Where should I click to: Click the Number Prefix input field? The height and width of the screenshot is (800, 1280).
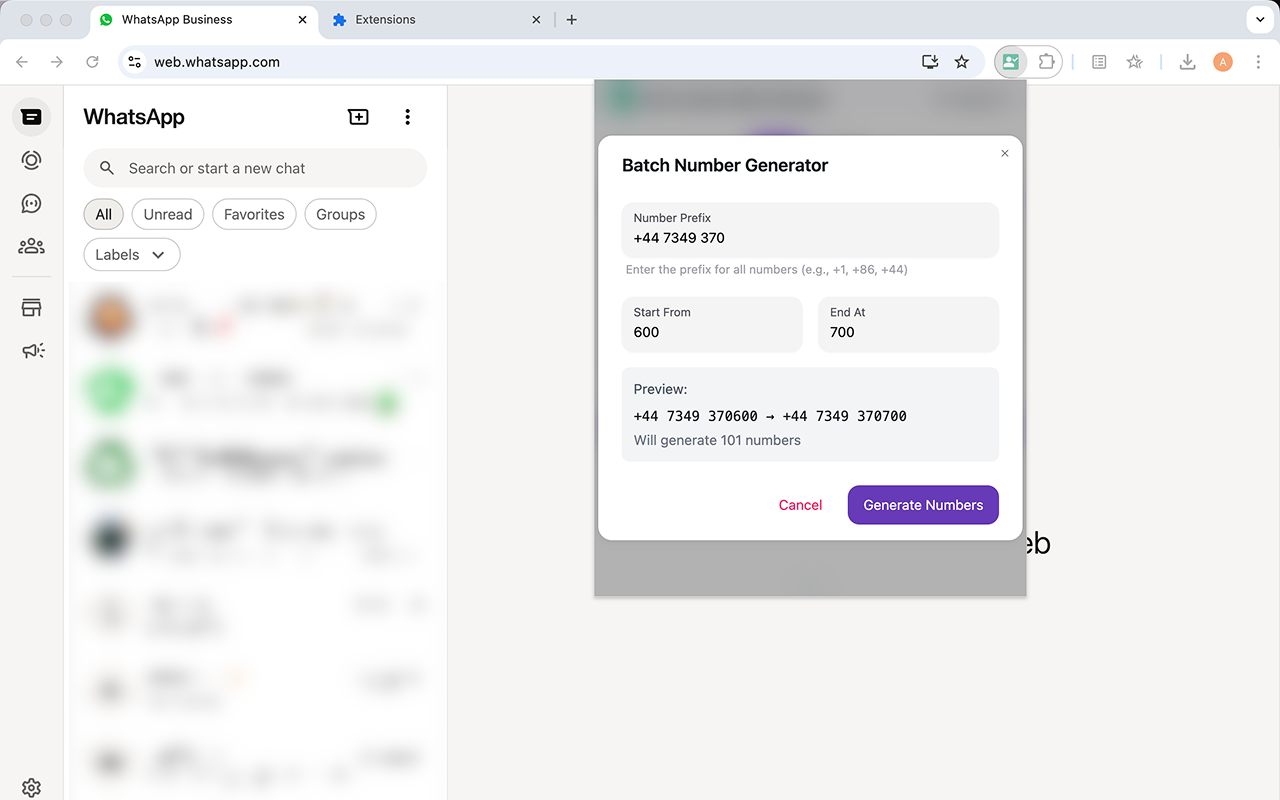810,238
